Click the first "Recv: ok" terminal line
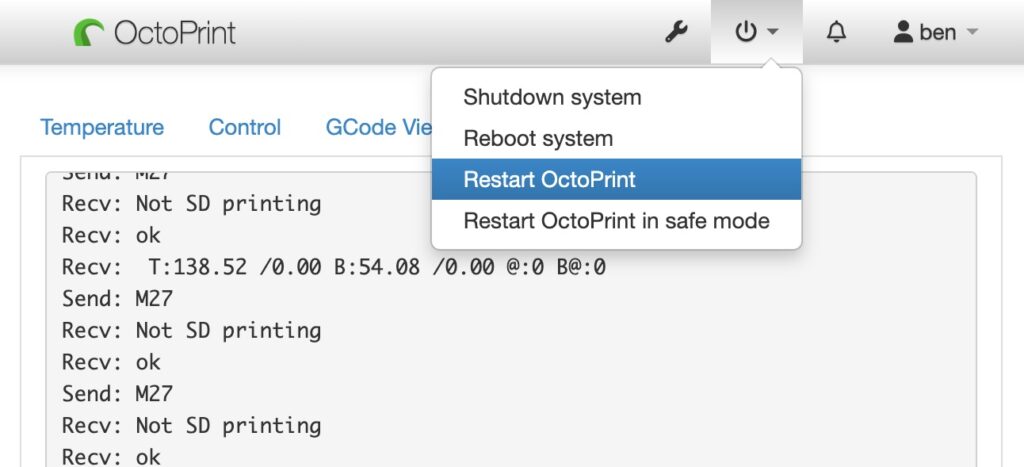The image size is (1024, 467). pos(111,236)
